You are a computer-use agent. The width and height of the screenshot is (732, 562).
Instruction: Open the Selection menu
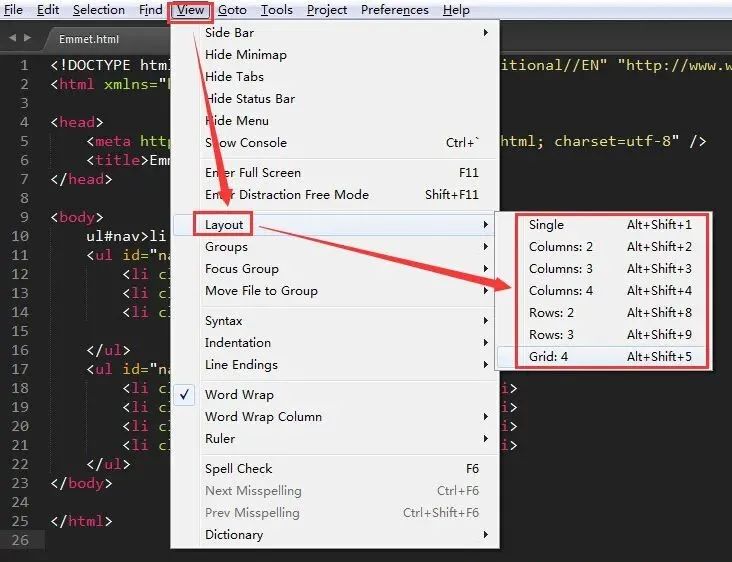(99, 10)
